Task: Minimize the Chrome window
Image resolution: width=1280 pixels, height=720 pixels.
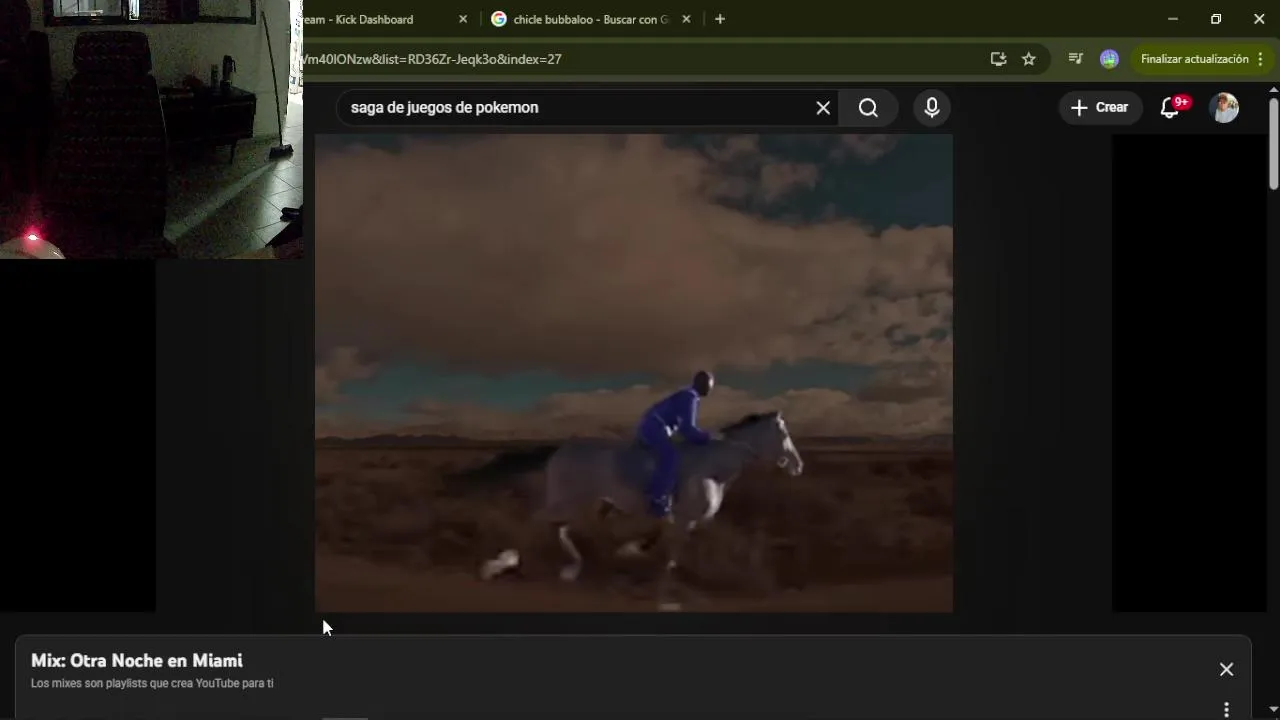Action: coord(1173,19)
